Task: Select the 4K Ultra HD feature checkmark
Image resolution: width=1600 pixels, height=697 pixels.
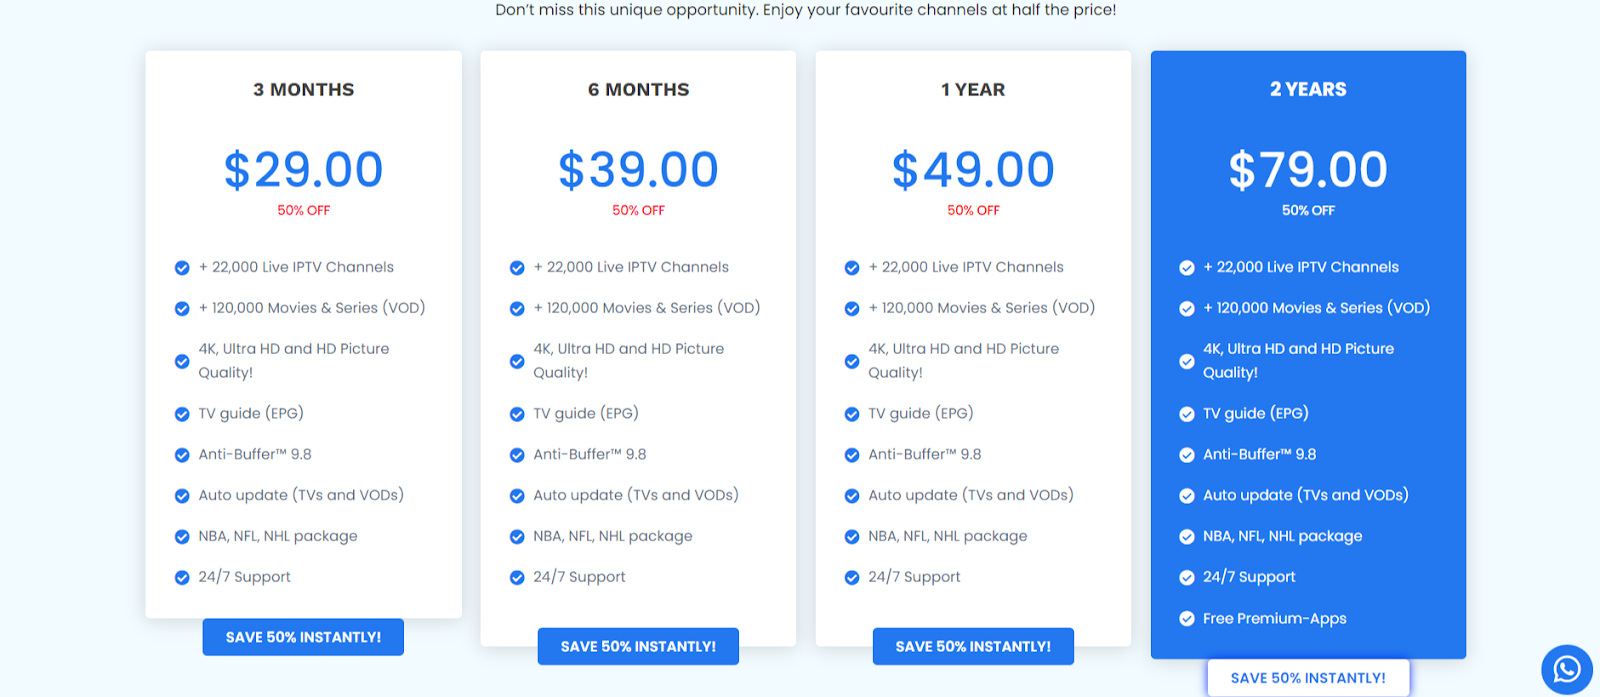Action: point(182,361)
